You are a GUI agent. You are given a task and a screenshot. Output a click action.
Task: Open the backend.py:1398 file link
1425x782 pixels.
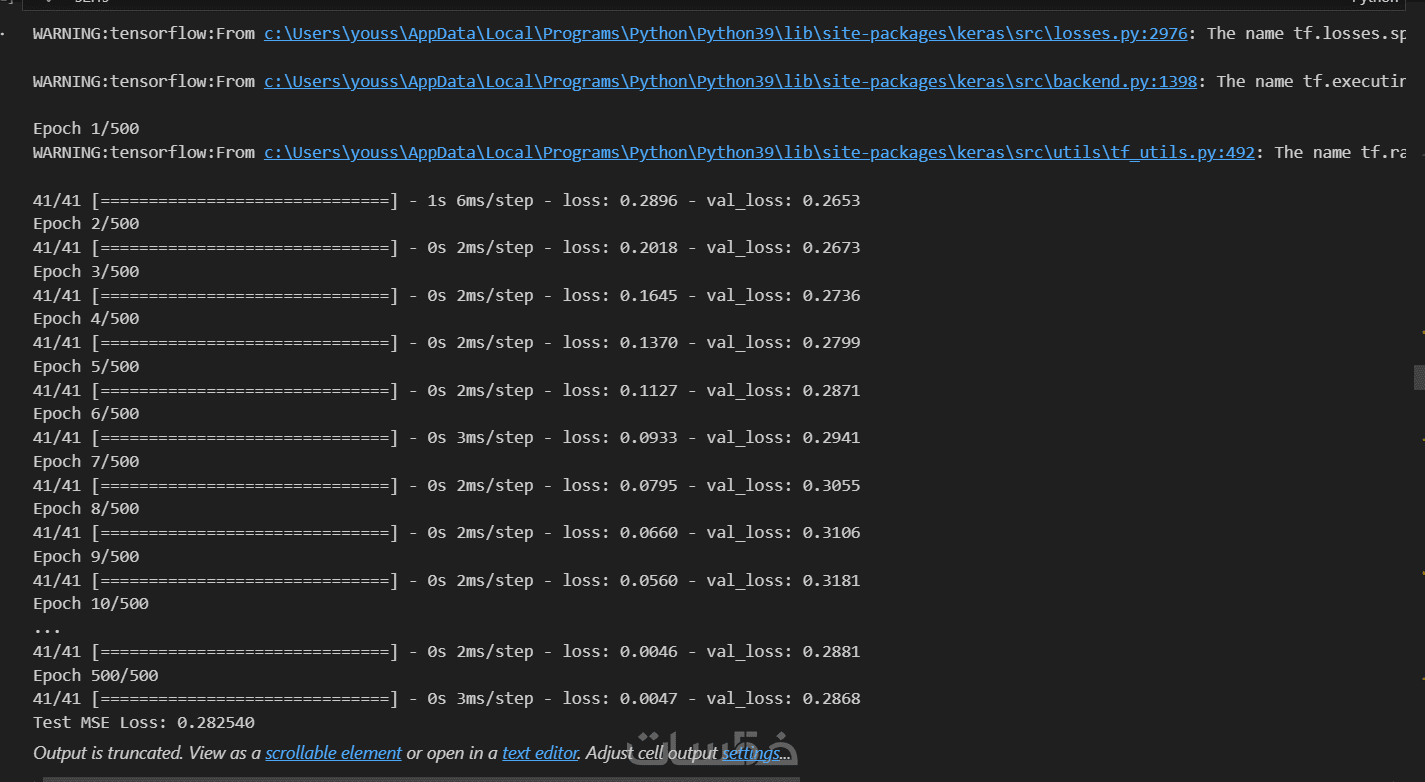pos(730,82)
